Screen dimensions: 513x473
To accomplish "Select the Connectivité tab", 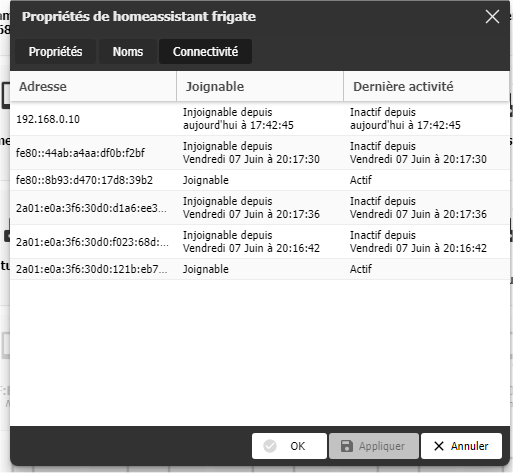I will pos(205,52).
